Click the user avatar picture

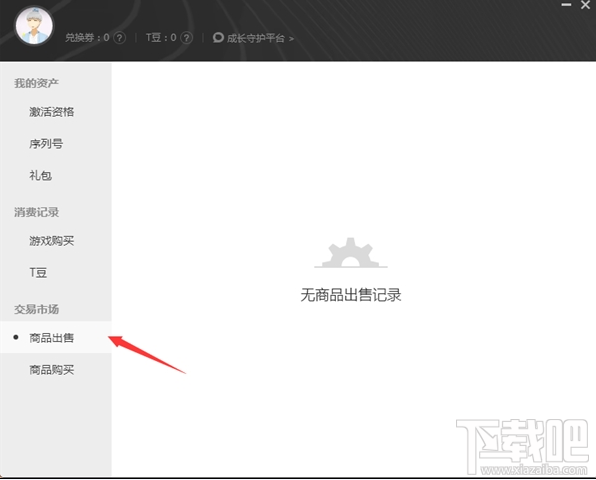click(34, 26)
